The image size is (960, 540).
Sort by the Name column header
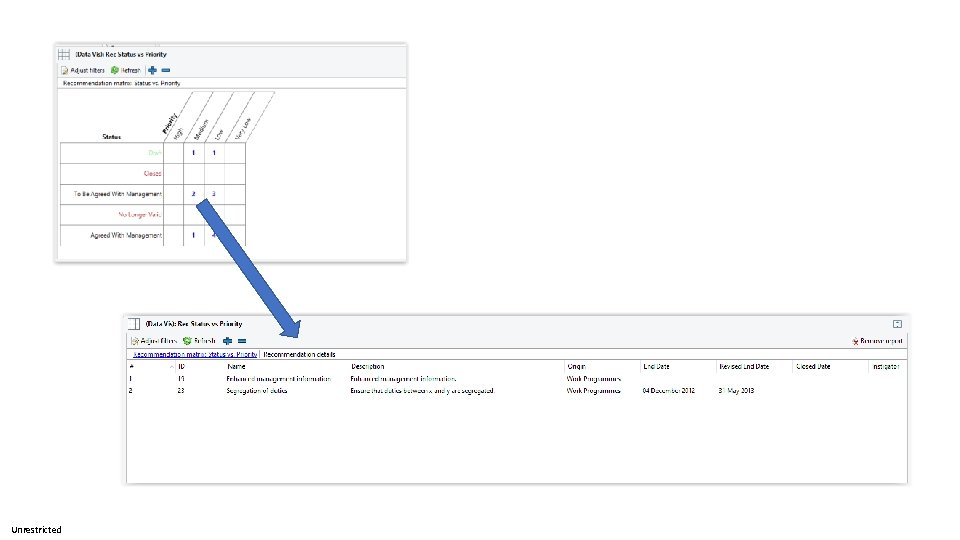pos(236,367)
